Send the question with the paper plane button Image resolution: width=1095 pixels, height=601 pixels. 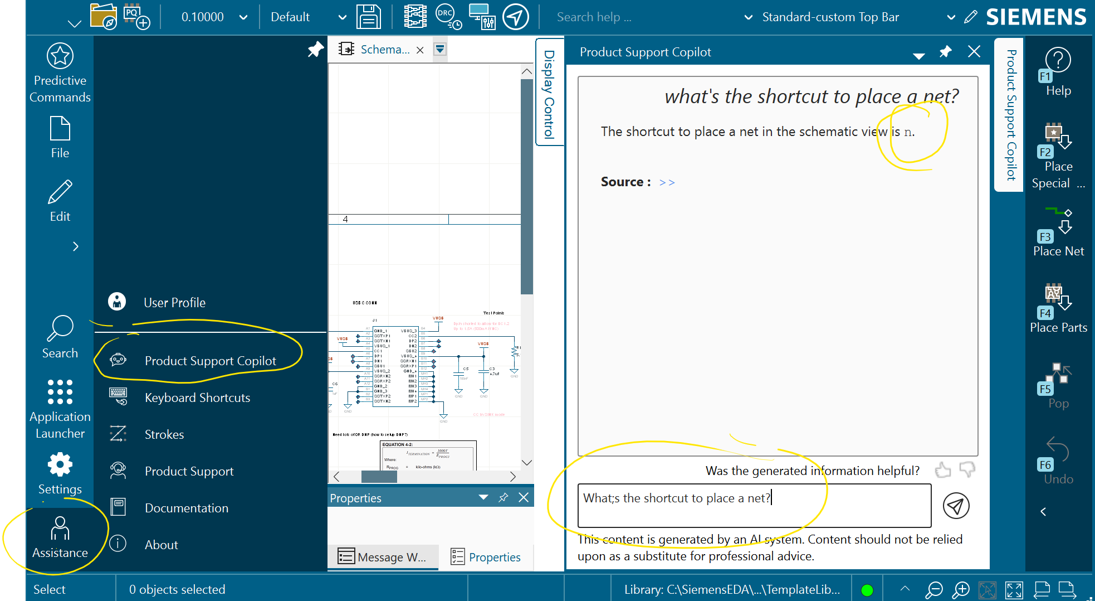(x=956, y=505)
